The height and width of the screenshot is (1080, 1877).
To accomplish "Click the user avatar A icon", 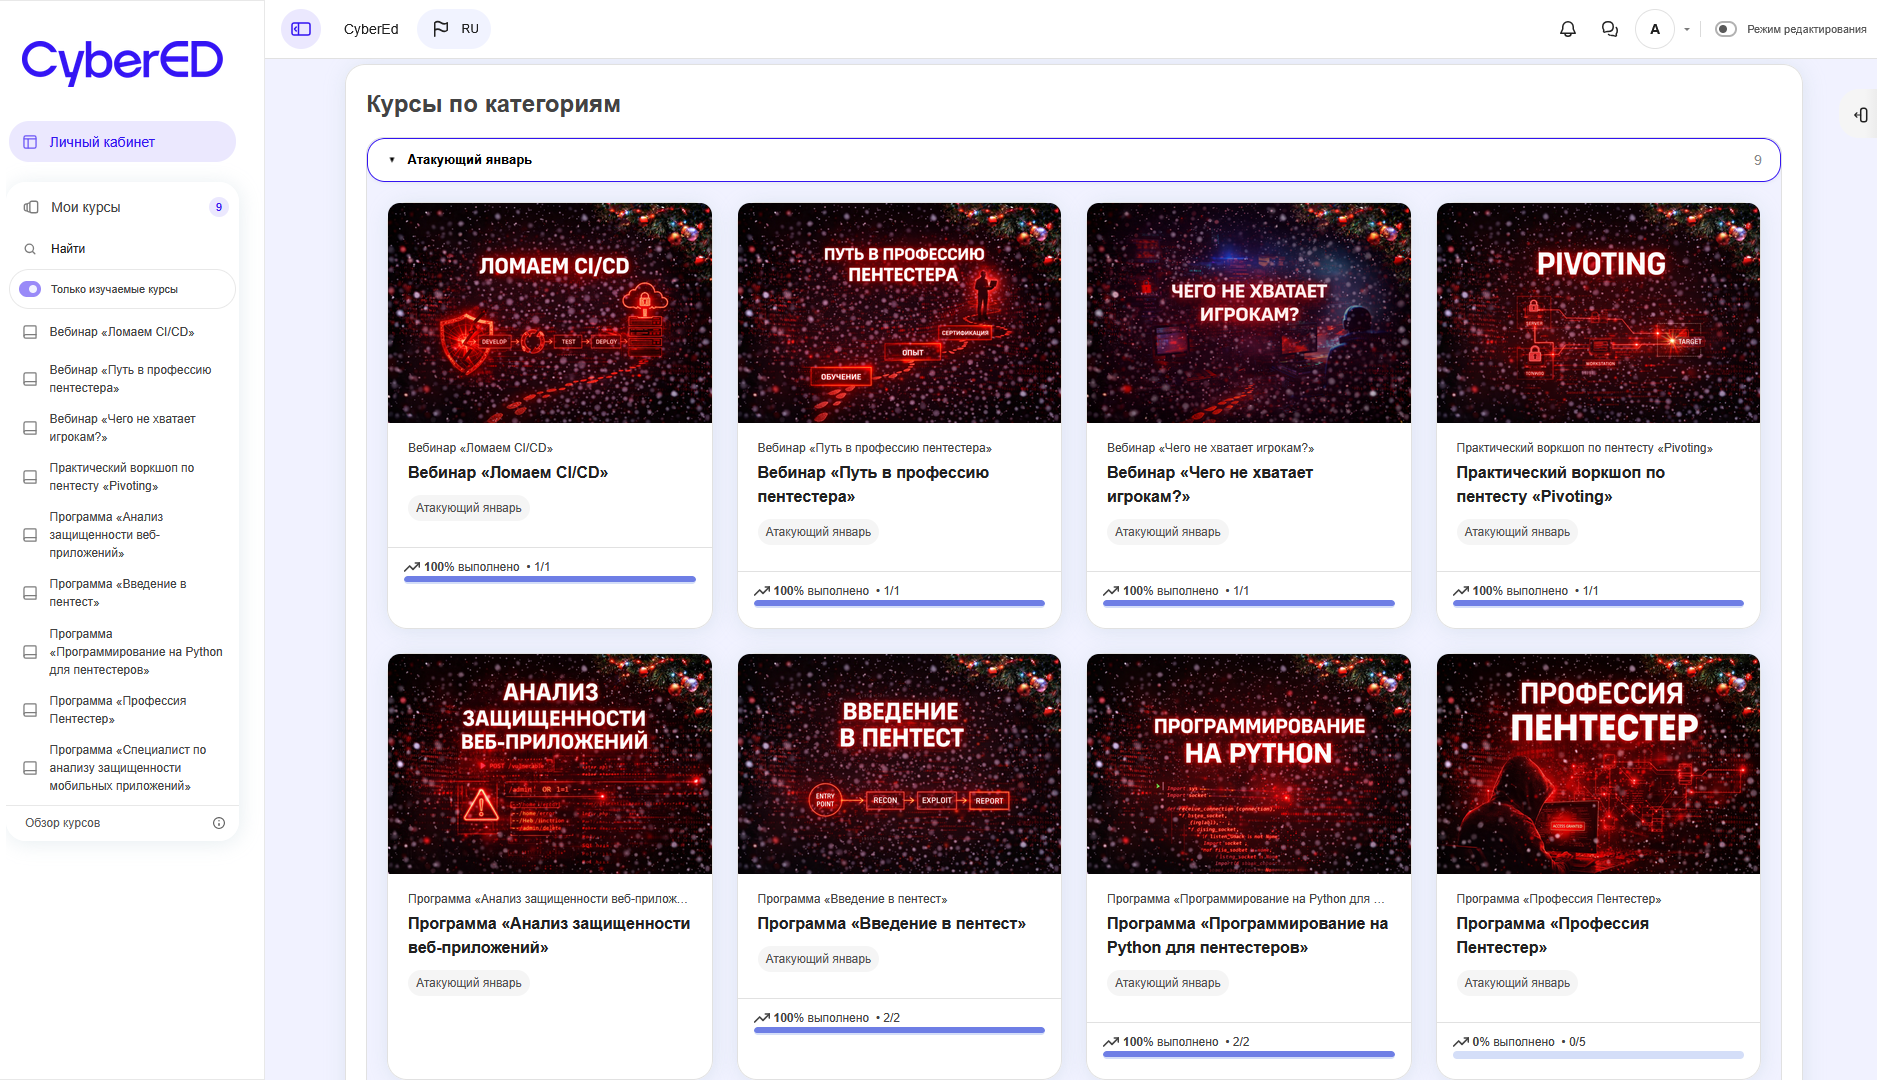I will click(x=1654, y=29).
